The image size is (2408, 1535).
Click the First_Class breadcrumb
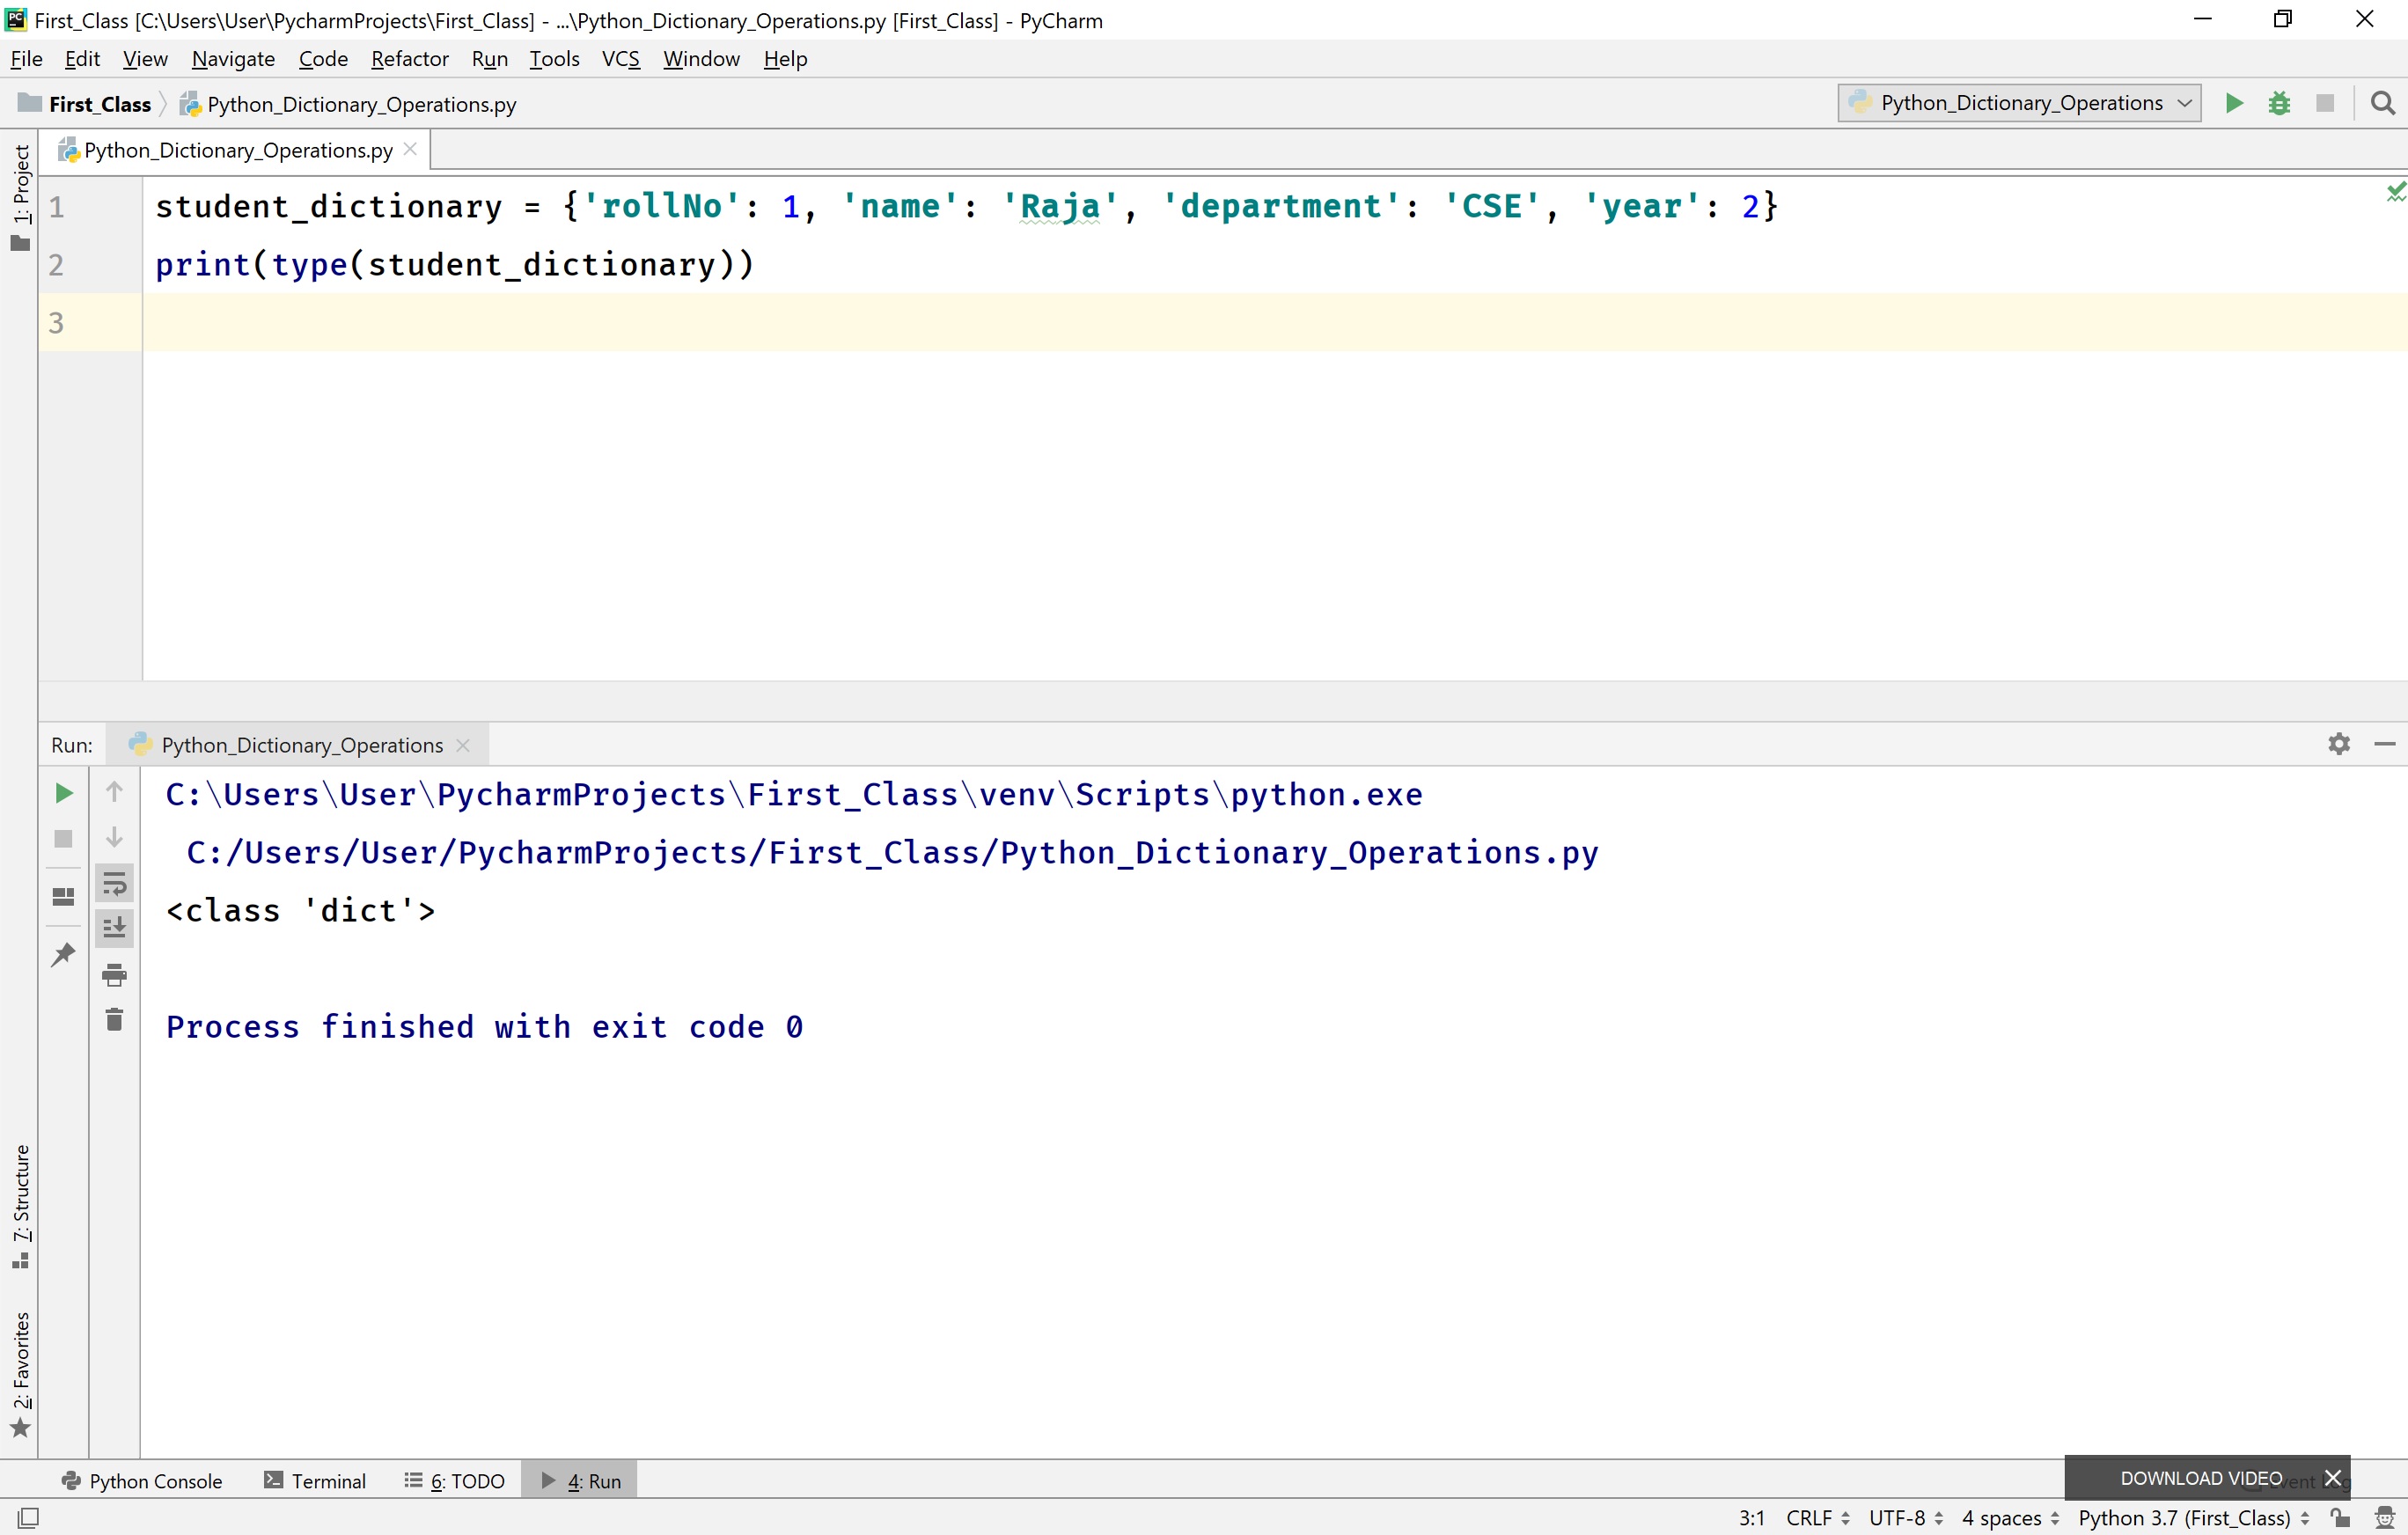pyautogui.click(x=85, y=104)
